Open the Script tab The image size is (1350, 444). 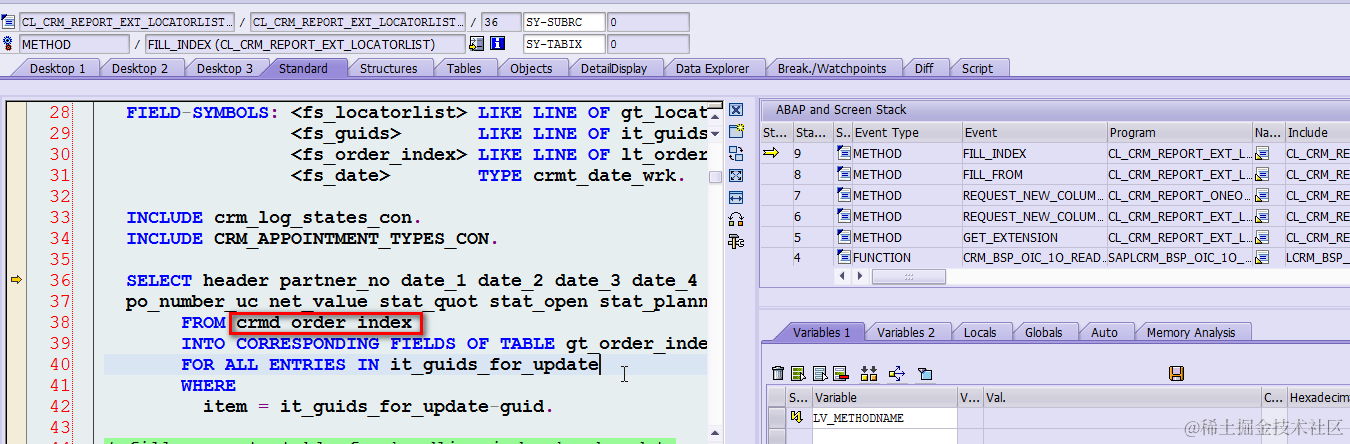point(977,68)
